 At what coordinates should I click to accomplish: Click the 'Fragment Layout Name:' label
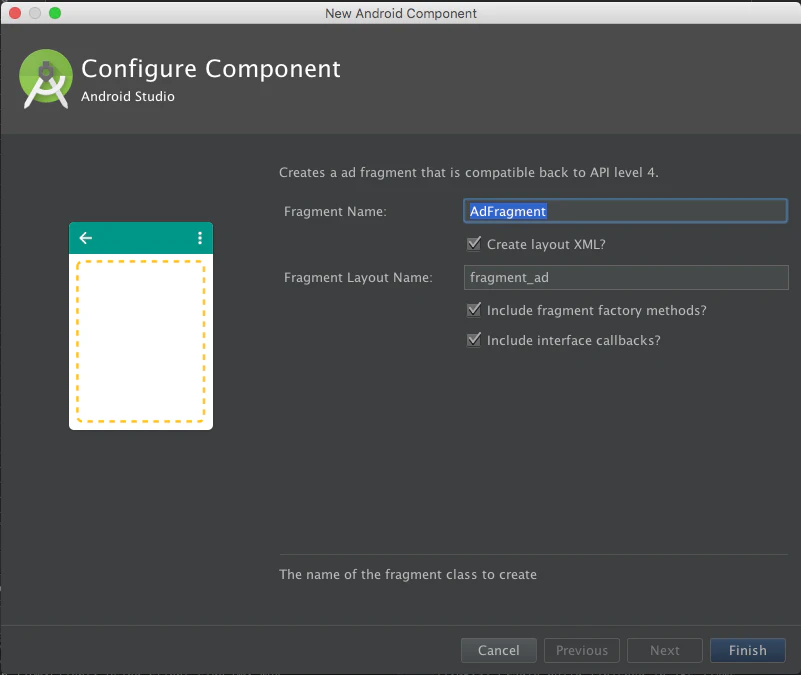click(358, 277)
